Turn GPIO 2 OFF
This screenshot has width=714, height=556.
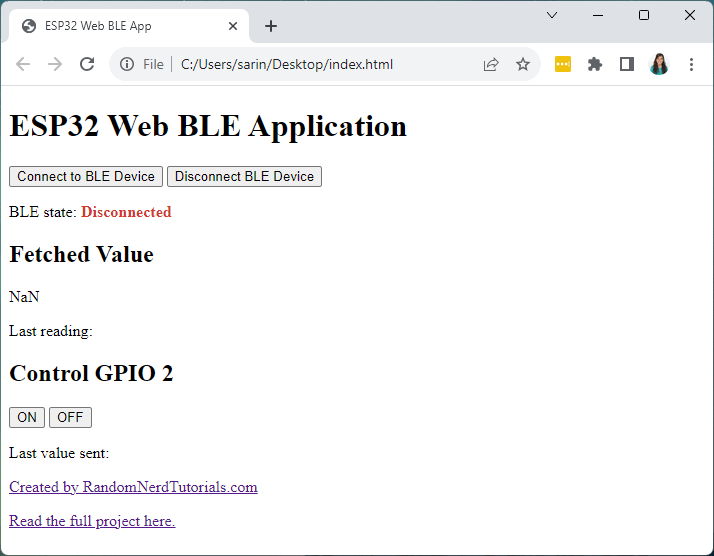(70, 417)
